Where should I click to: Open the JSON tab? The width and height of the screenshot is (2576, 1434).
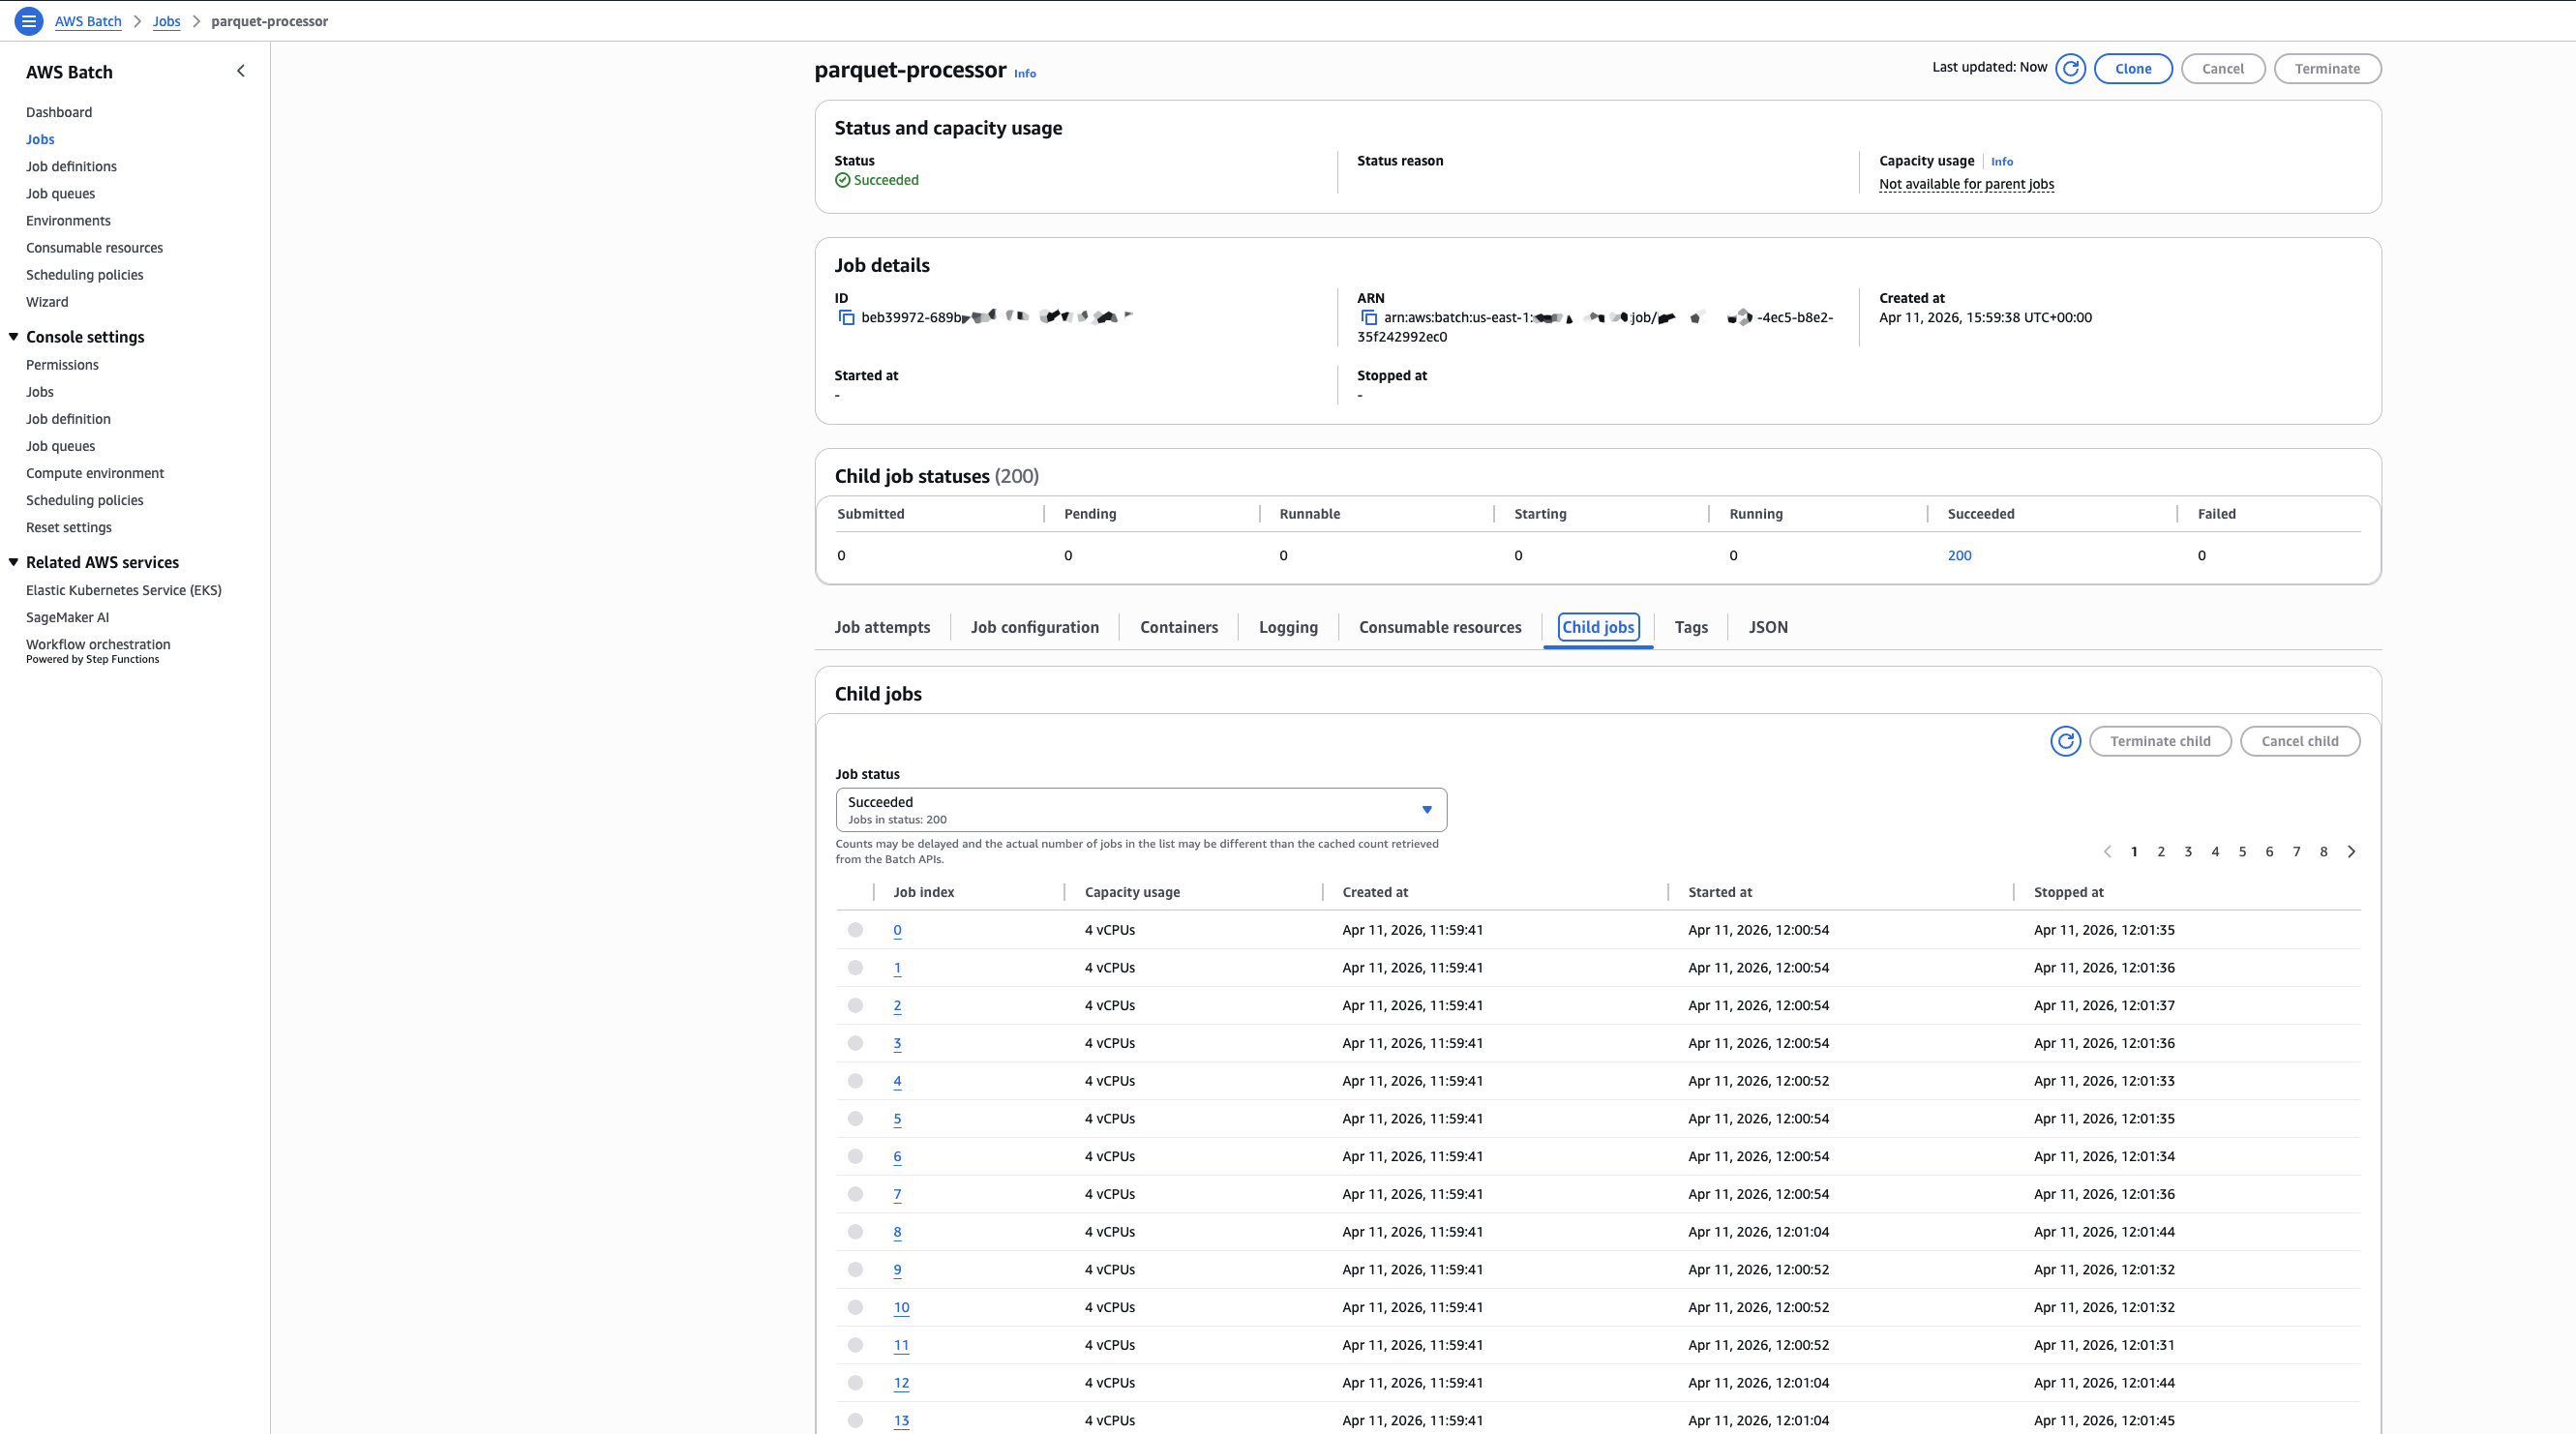(1767, 627)
